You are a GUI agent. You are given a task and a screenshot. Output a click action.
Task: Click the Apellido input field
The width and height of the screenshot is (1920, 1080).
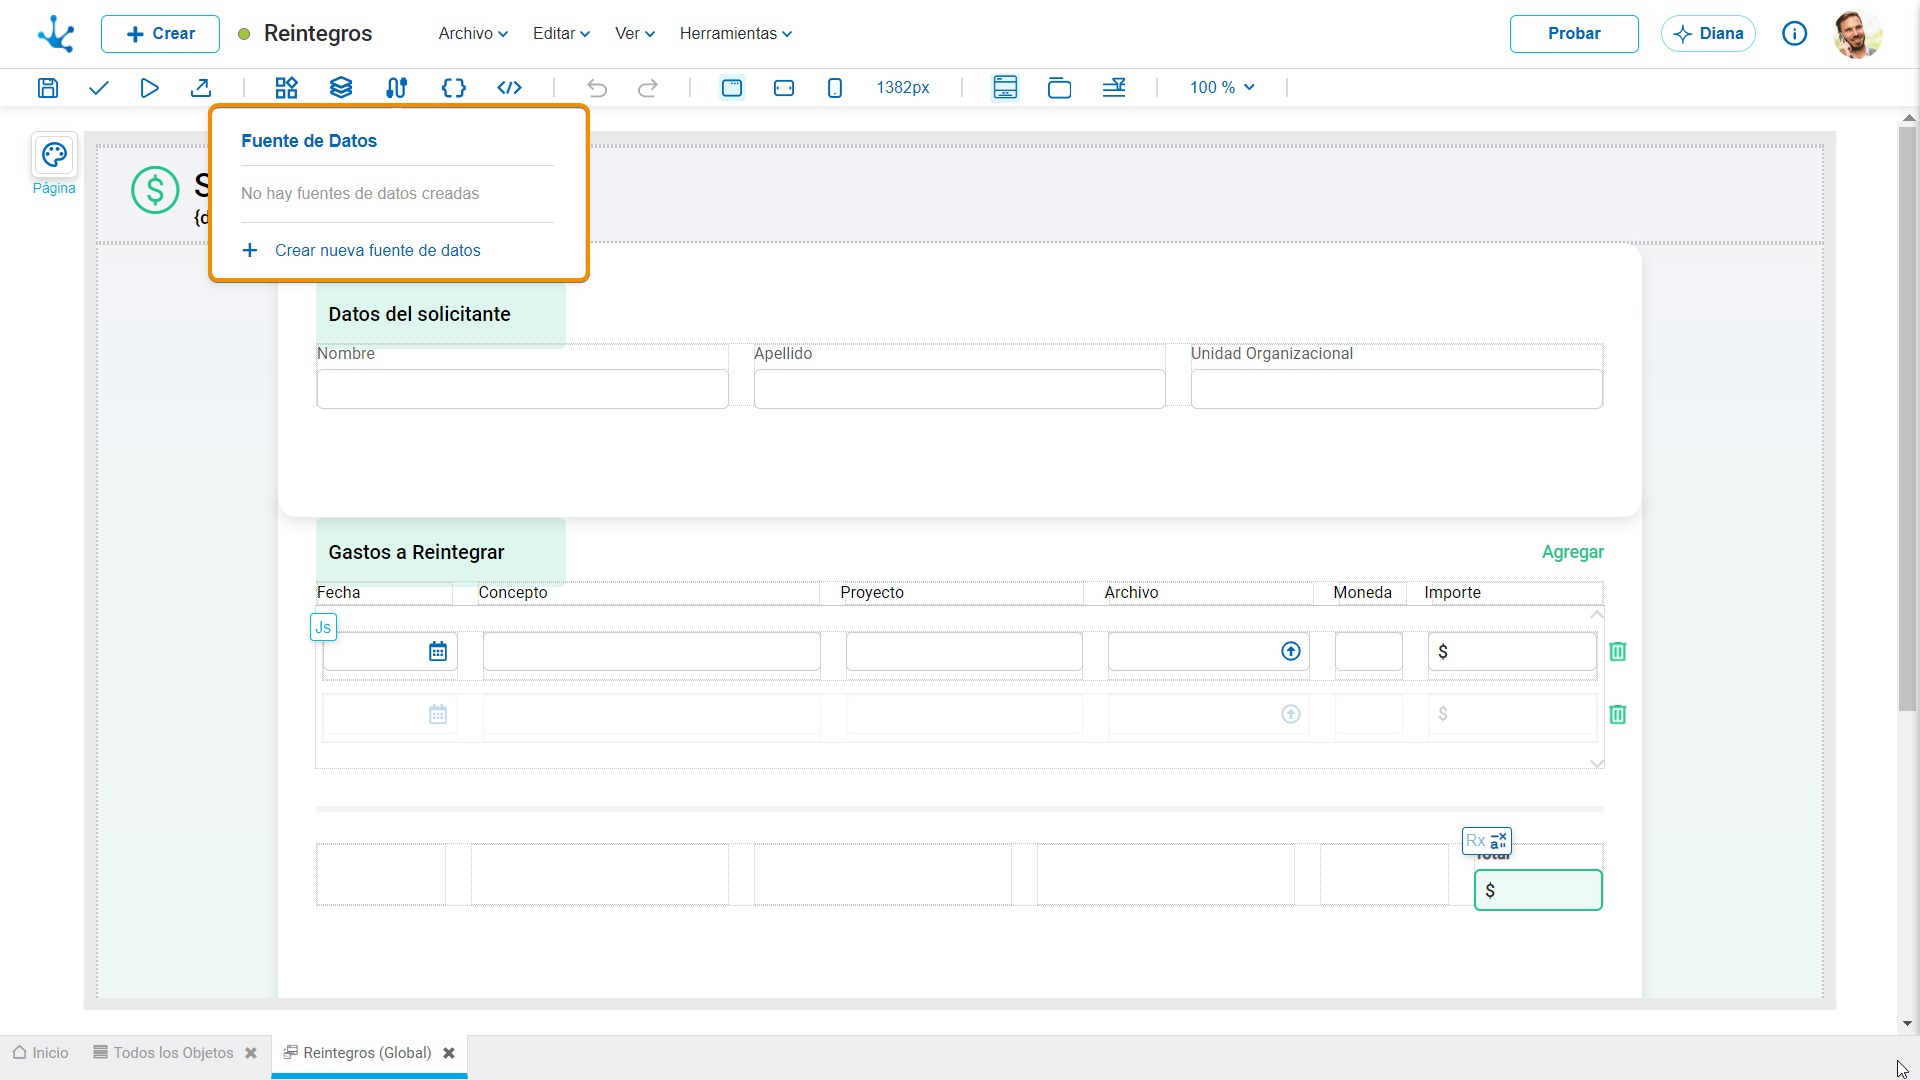959,389
